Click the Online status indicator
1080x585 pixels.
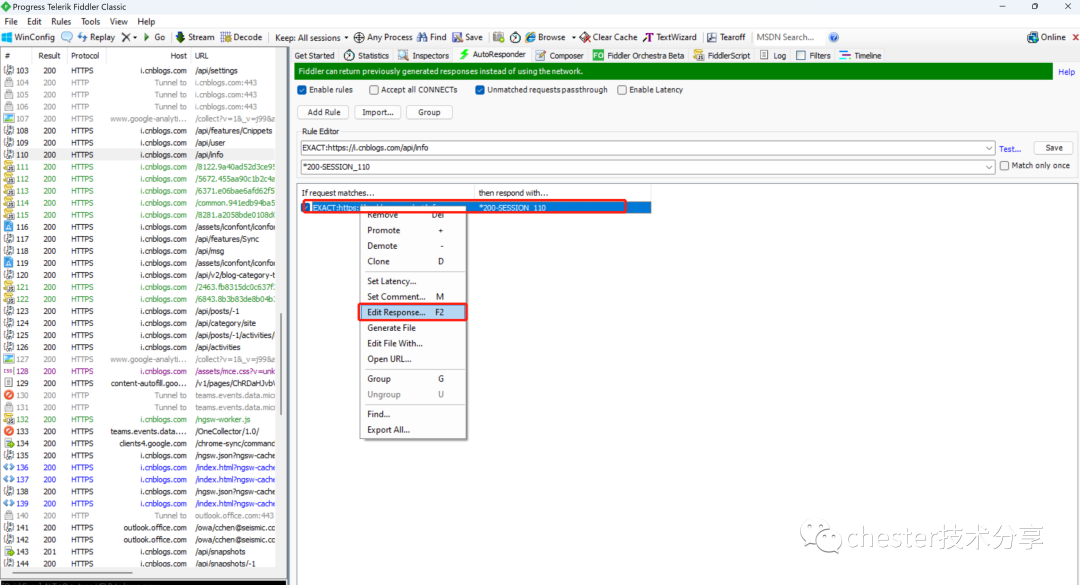[x=1046, y=37]
